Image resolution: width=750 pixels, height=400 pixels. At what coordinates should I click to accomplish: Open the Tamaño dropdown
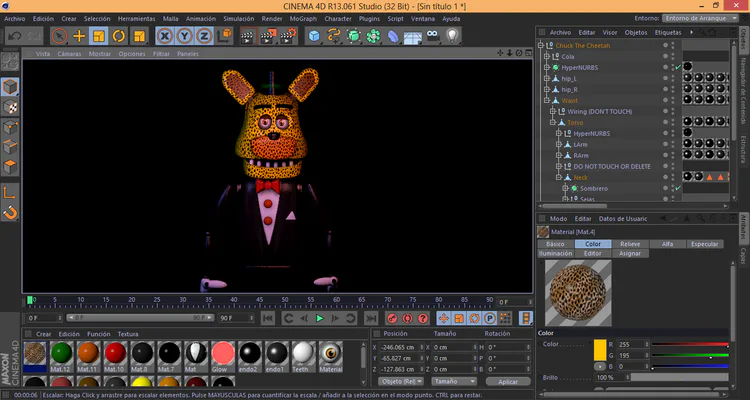click(x=454, y=381)
